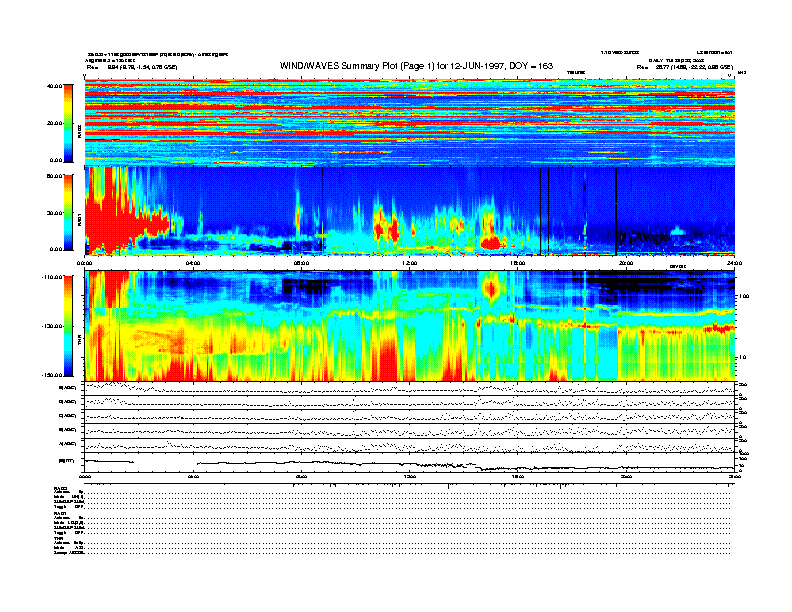This screenshot has height=612, width=792.
Task: Click the 40.00 label on RAD2 scale
Action: point(55,86)
